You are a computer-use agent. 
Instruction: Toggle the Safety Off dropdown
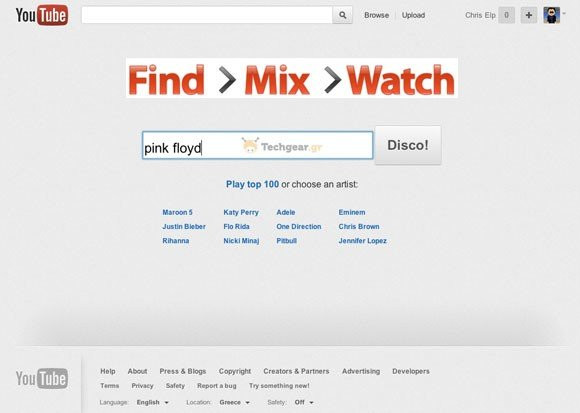[x=304, y=402]
